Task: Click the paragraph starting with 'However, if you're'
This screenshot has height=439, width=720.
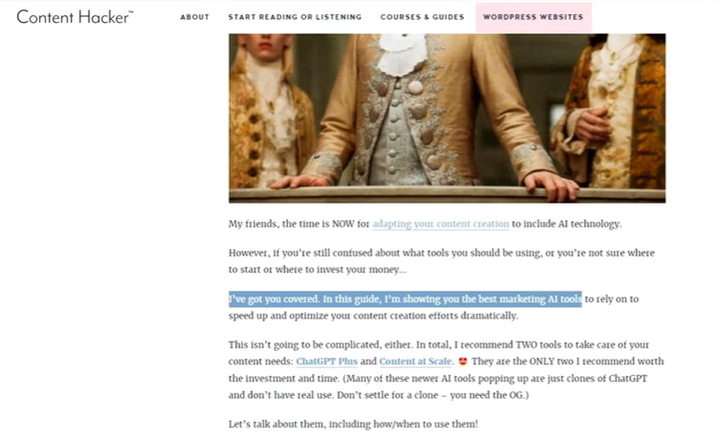Action: (x=441, y=261)
